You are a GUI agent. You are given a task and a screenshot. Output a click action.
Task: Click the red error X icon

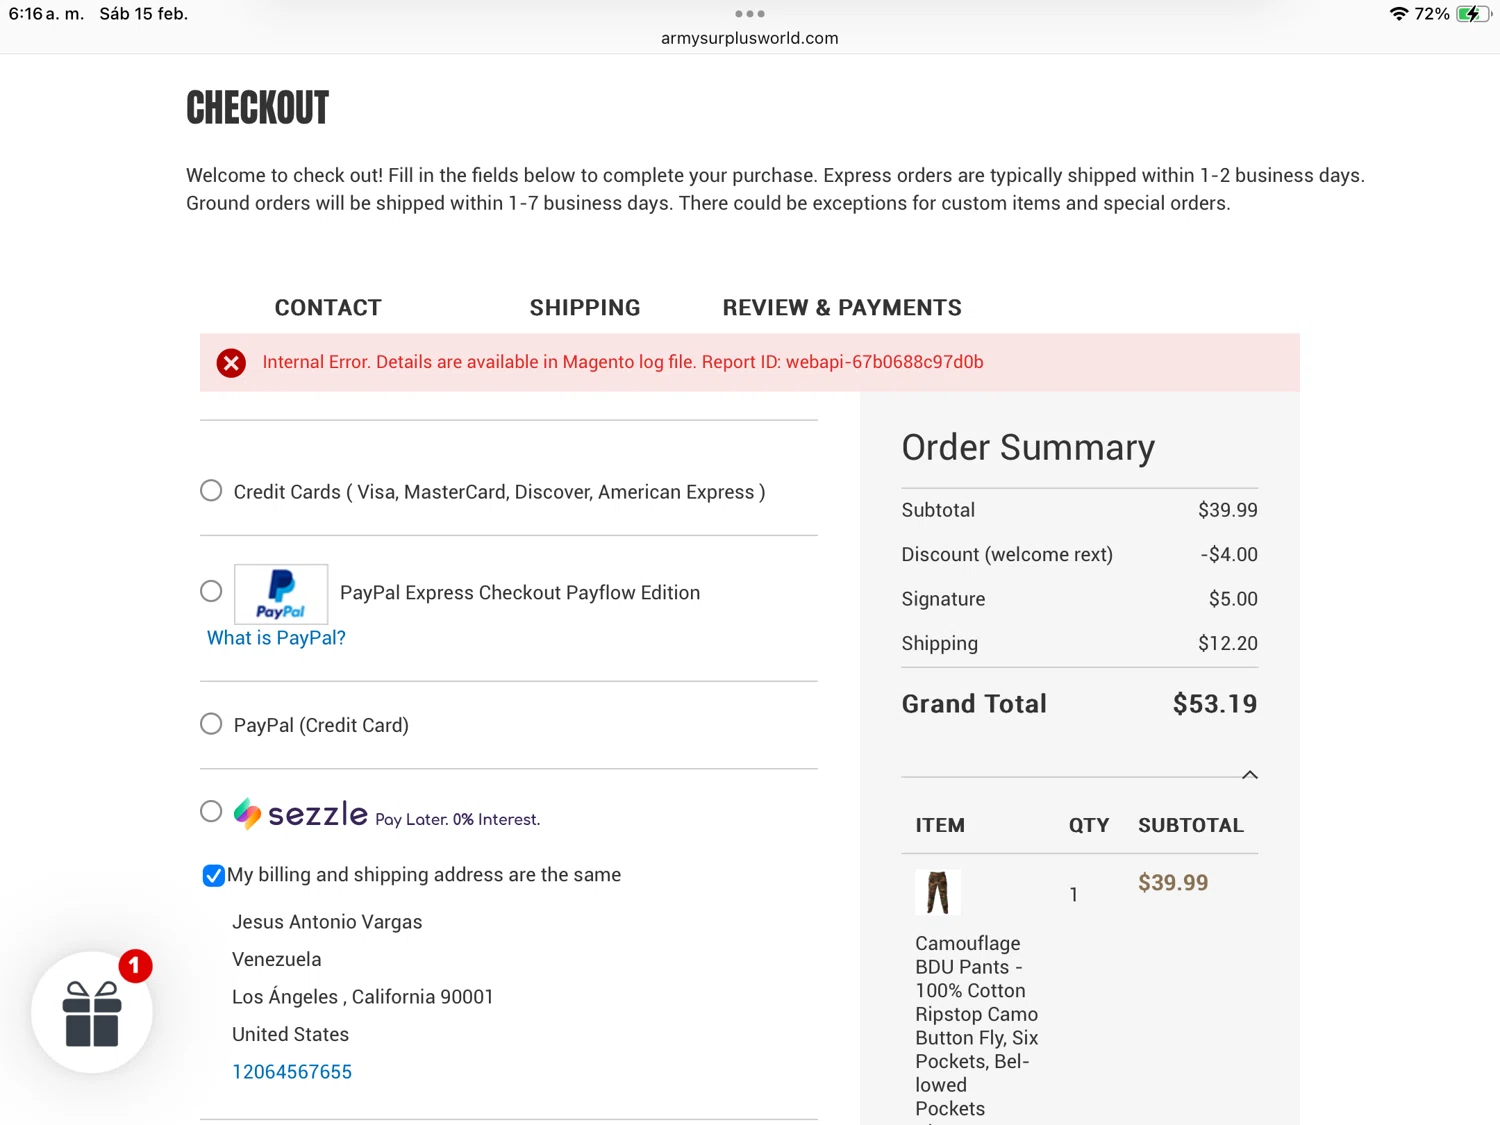coord(231,363)
